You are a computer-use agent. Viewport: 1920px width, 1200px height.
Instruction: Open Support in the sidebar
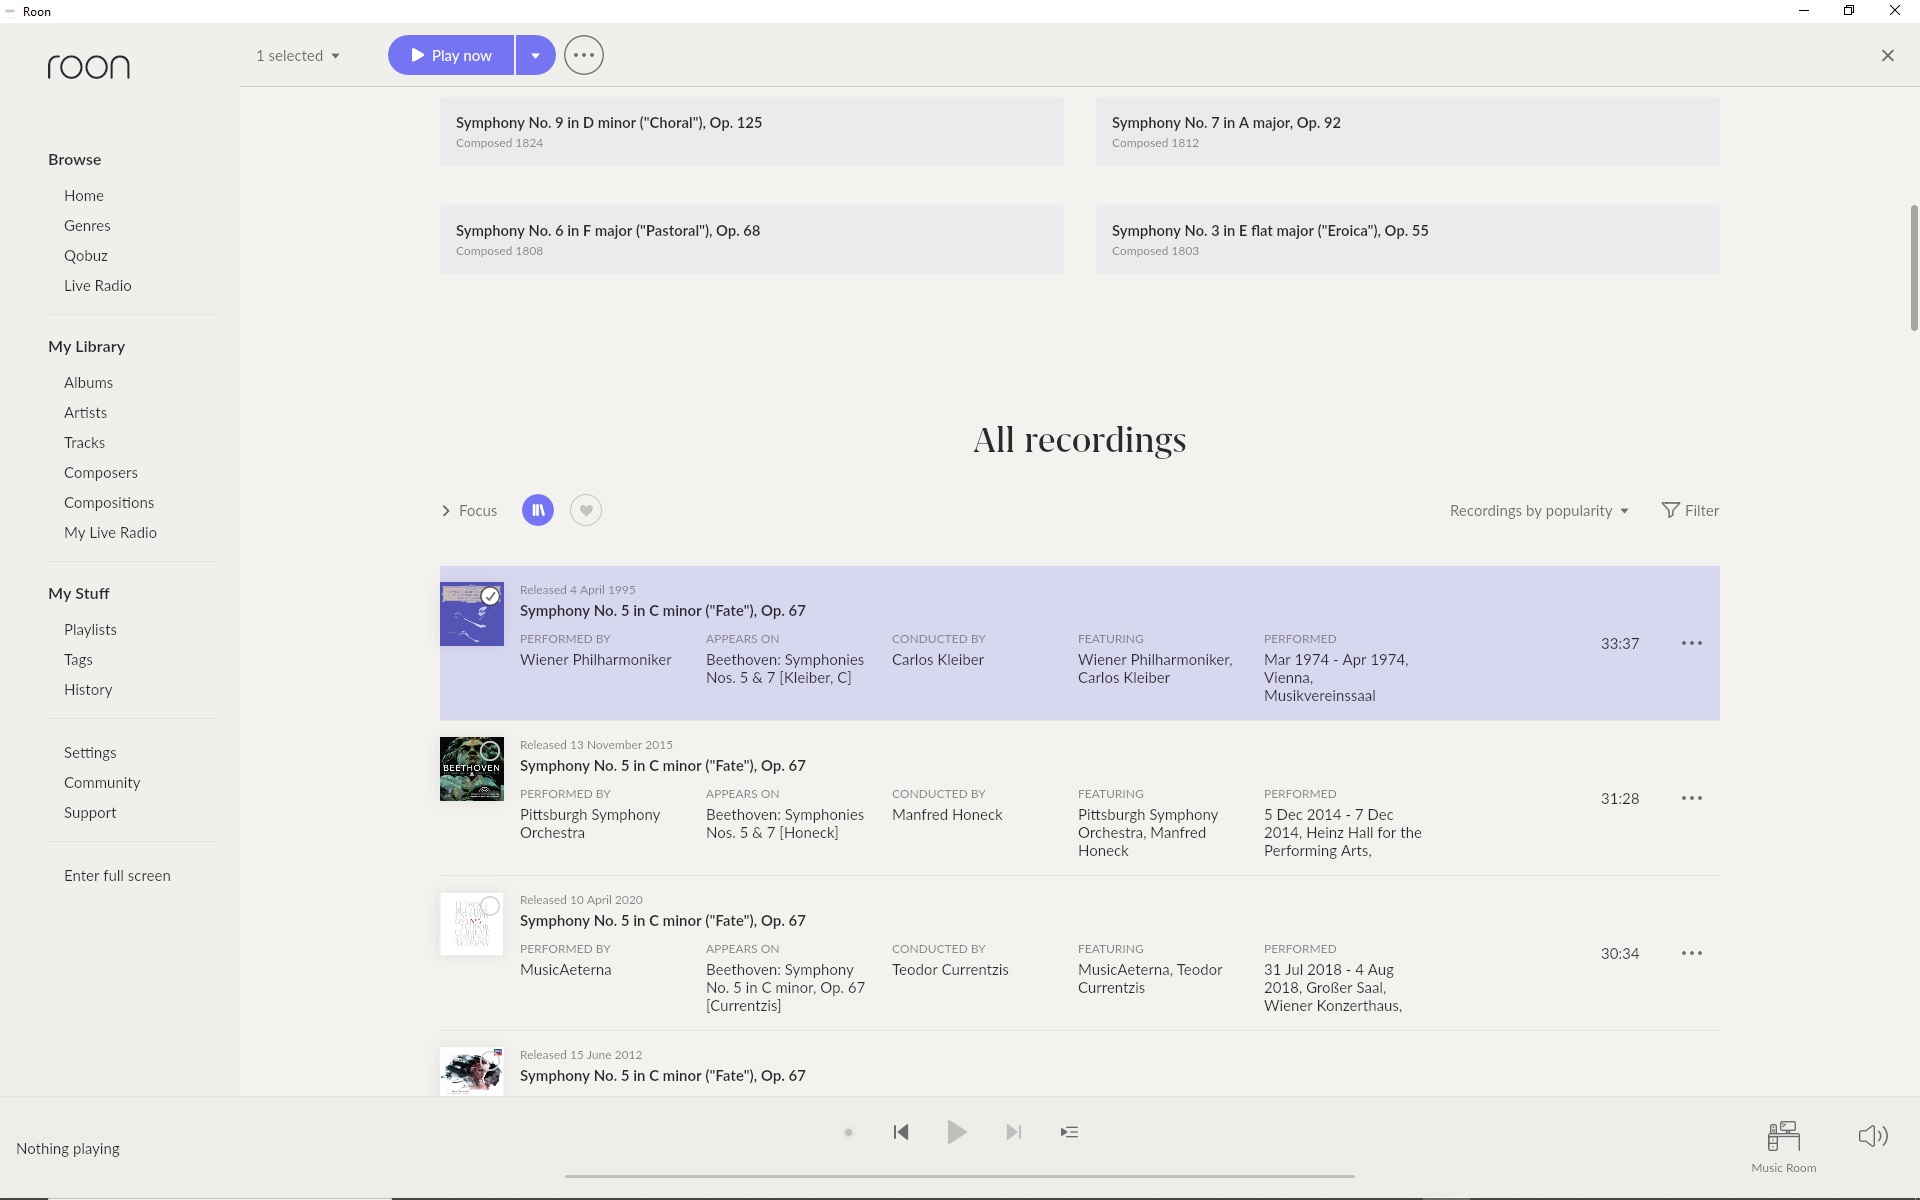point(90,813)
